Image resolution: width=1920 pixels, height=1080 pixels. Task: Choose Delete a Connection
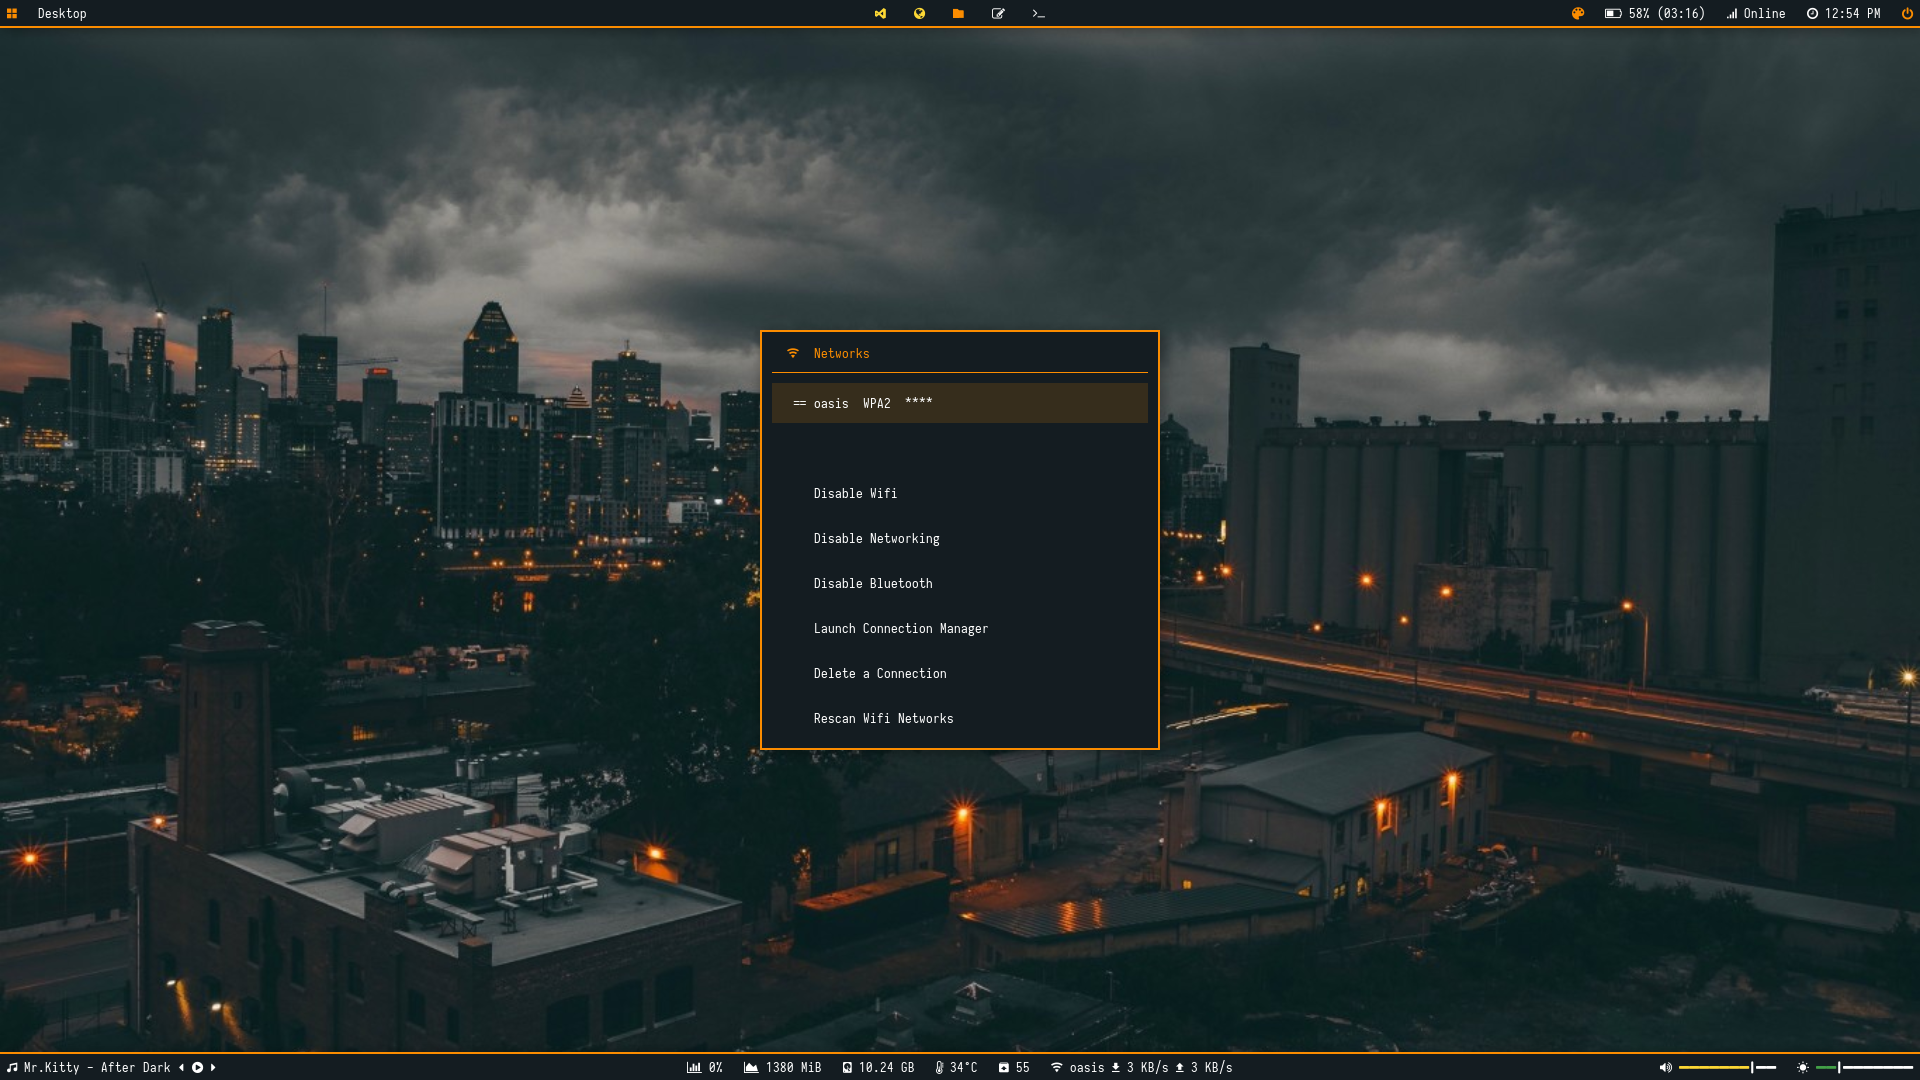pos(879,674)
